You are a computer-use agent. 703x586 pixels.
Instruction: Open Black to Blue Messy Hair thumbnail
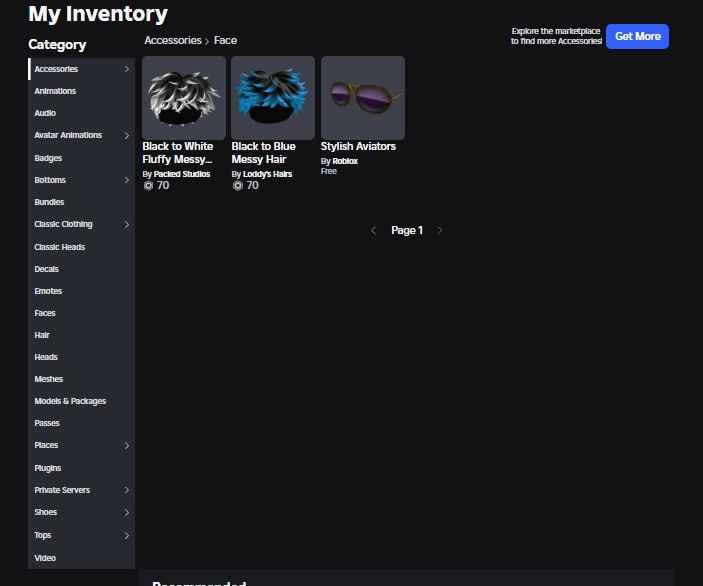click(272, 97)
